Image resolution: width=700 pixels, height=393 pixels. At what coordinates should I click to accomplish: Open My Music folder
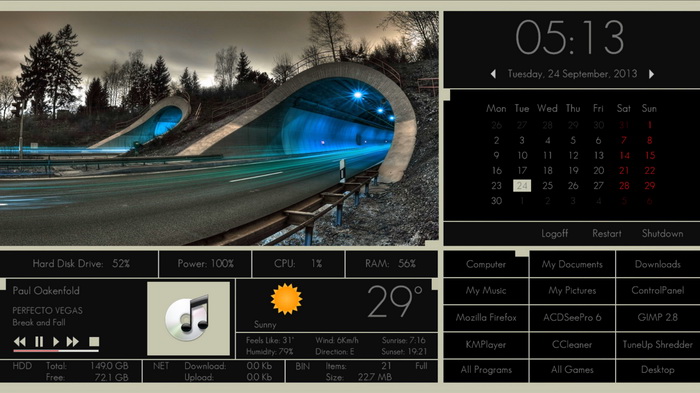click(486, 291)
